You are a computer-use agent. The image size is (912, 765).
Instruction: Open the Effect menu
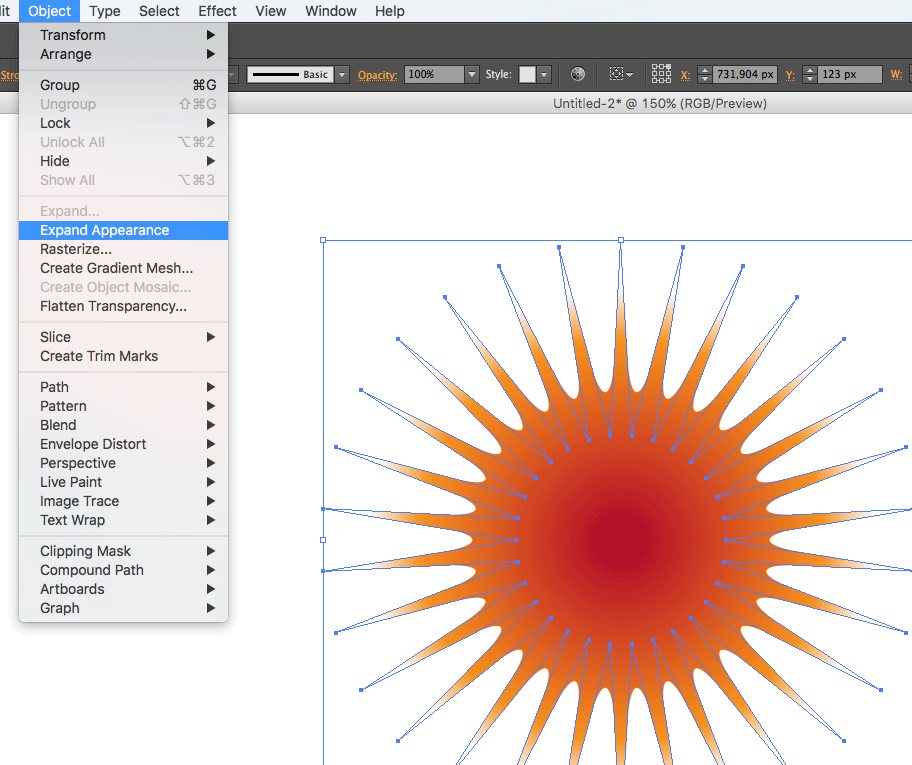pos(217,11)
